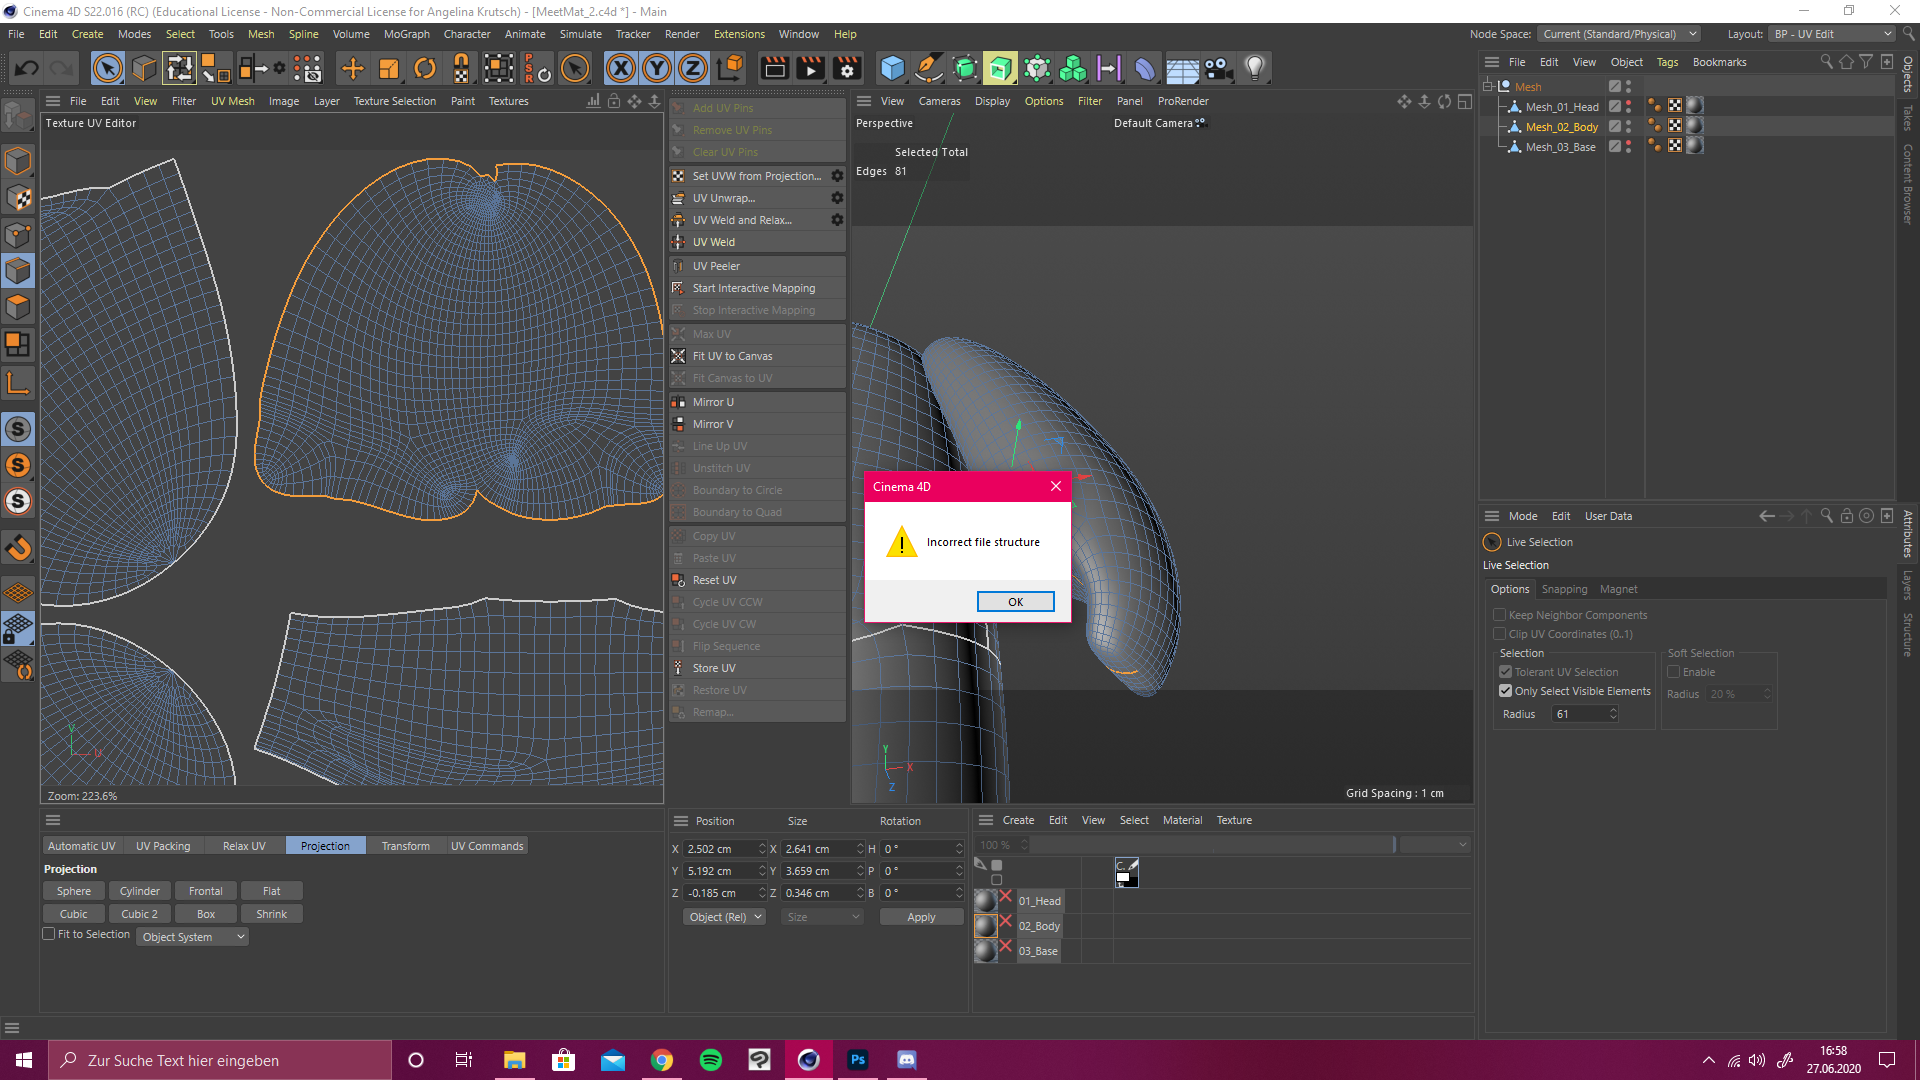Expand the Node Space dropdown
The image size is (1920, 1080).
[1618, 34]
